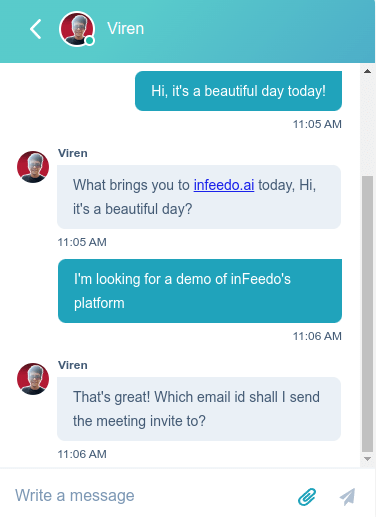Click the scrollbar track above the thumb
The width and height of the screenshot is (376, 517).
point(367,126)
